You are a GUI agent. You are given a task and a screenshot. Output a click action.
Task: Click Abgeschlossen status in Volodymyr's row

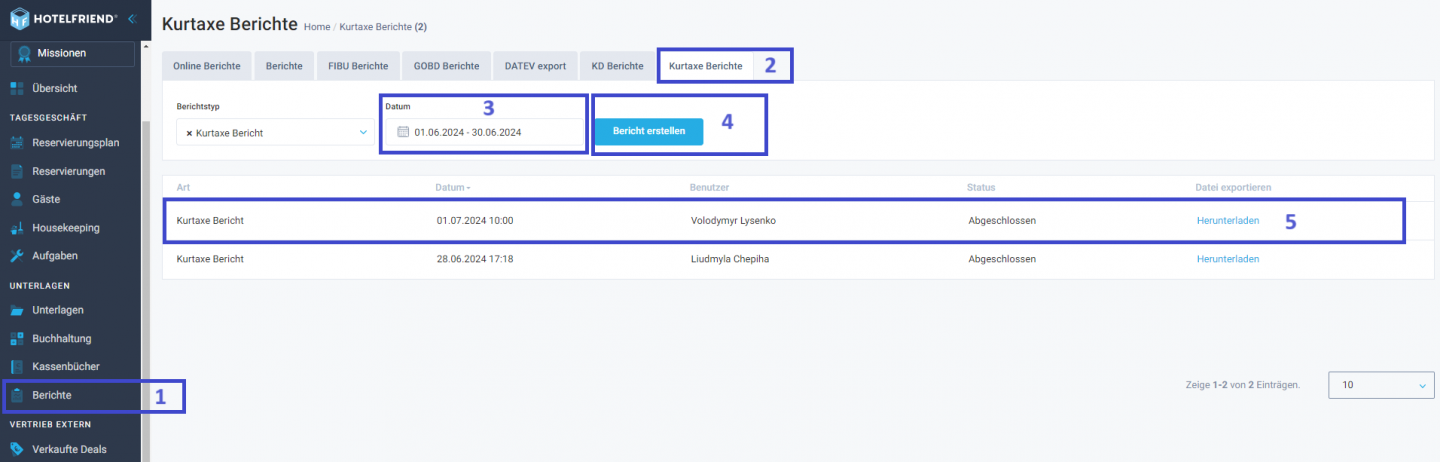click(x=1002, y=220)
